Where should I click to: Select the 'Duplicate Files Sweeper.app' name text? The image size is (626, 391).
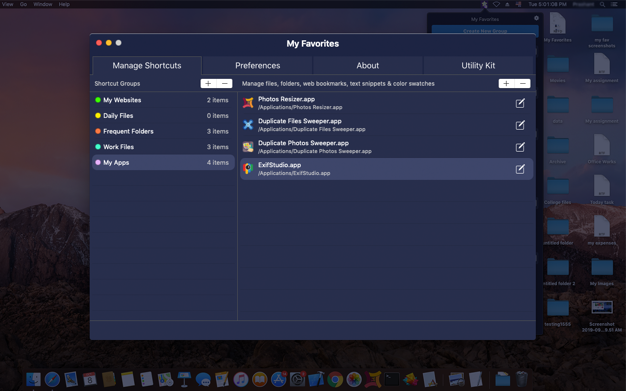click(300, 121)
